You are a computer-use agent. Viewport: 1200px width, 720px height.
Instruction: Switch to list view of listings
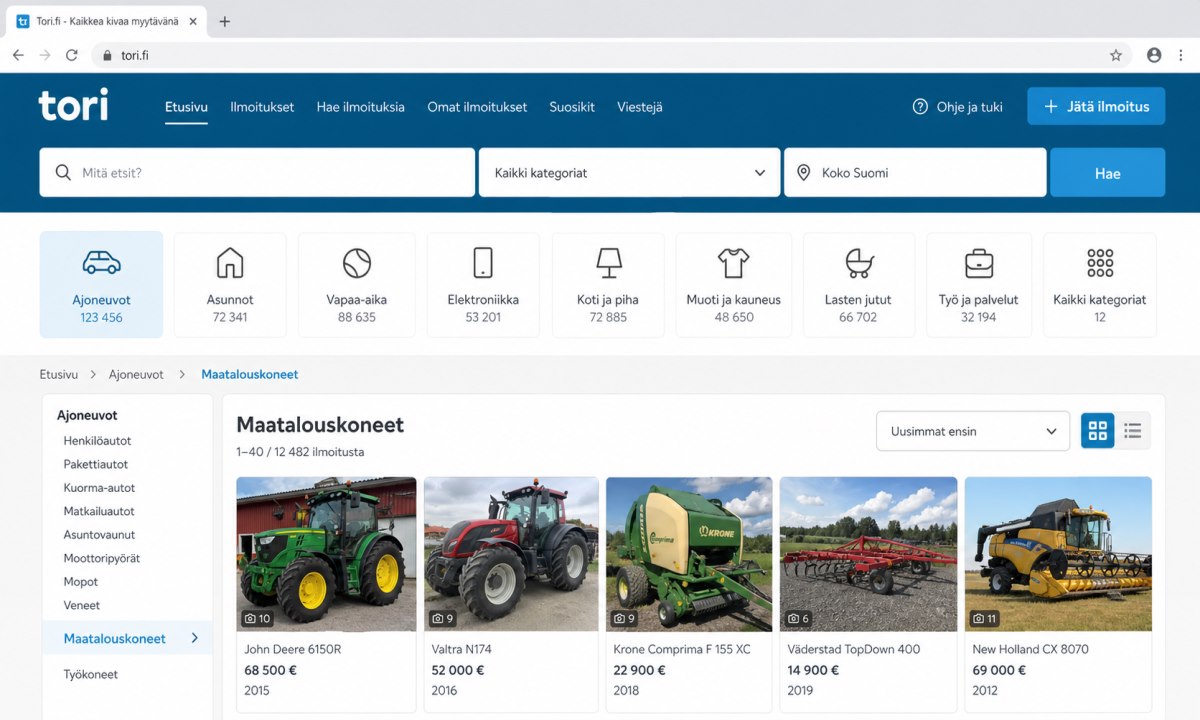point(1133,431)
